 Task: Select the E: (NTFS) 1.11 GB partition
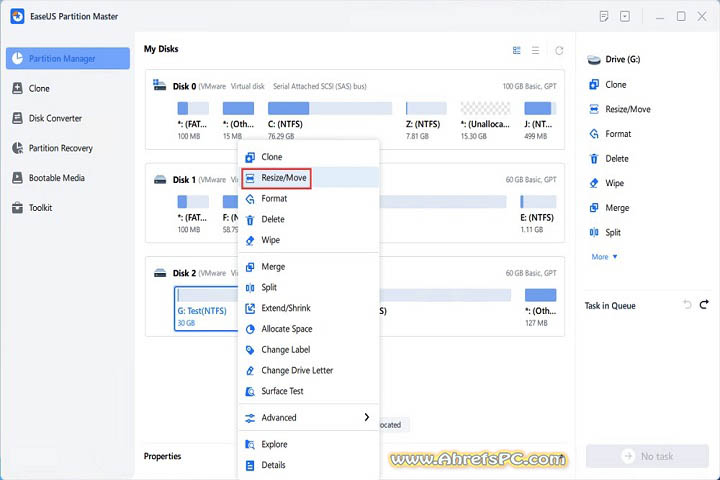point(537,214)
